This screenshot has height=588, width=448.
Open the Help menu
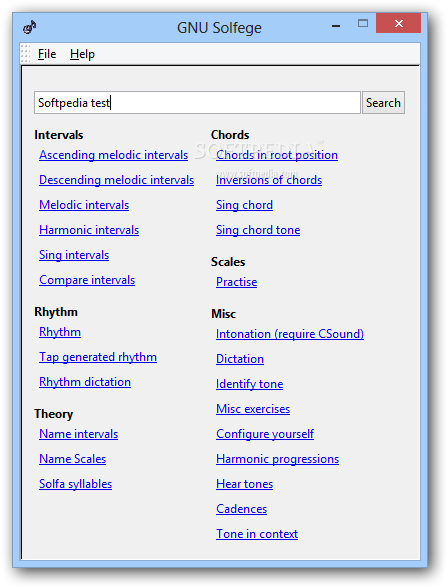82,54
